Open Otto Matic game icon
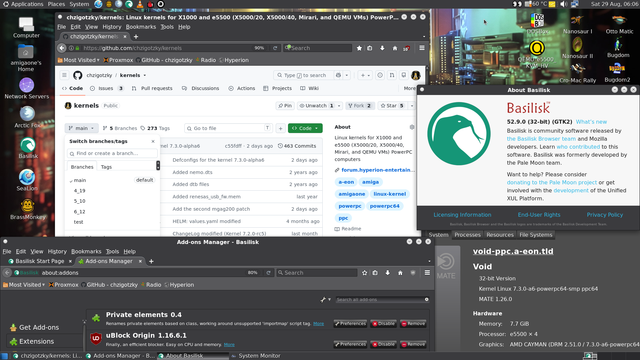The image size is (640, 360). tap(619, 24)
